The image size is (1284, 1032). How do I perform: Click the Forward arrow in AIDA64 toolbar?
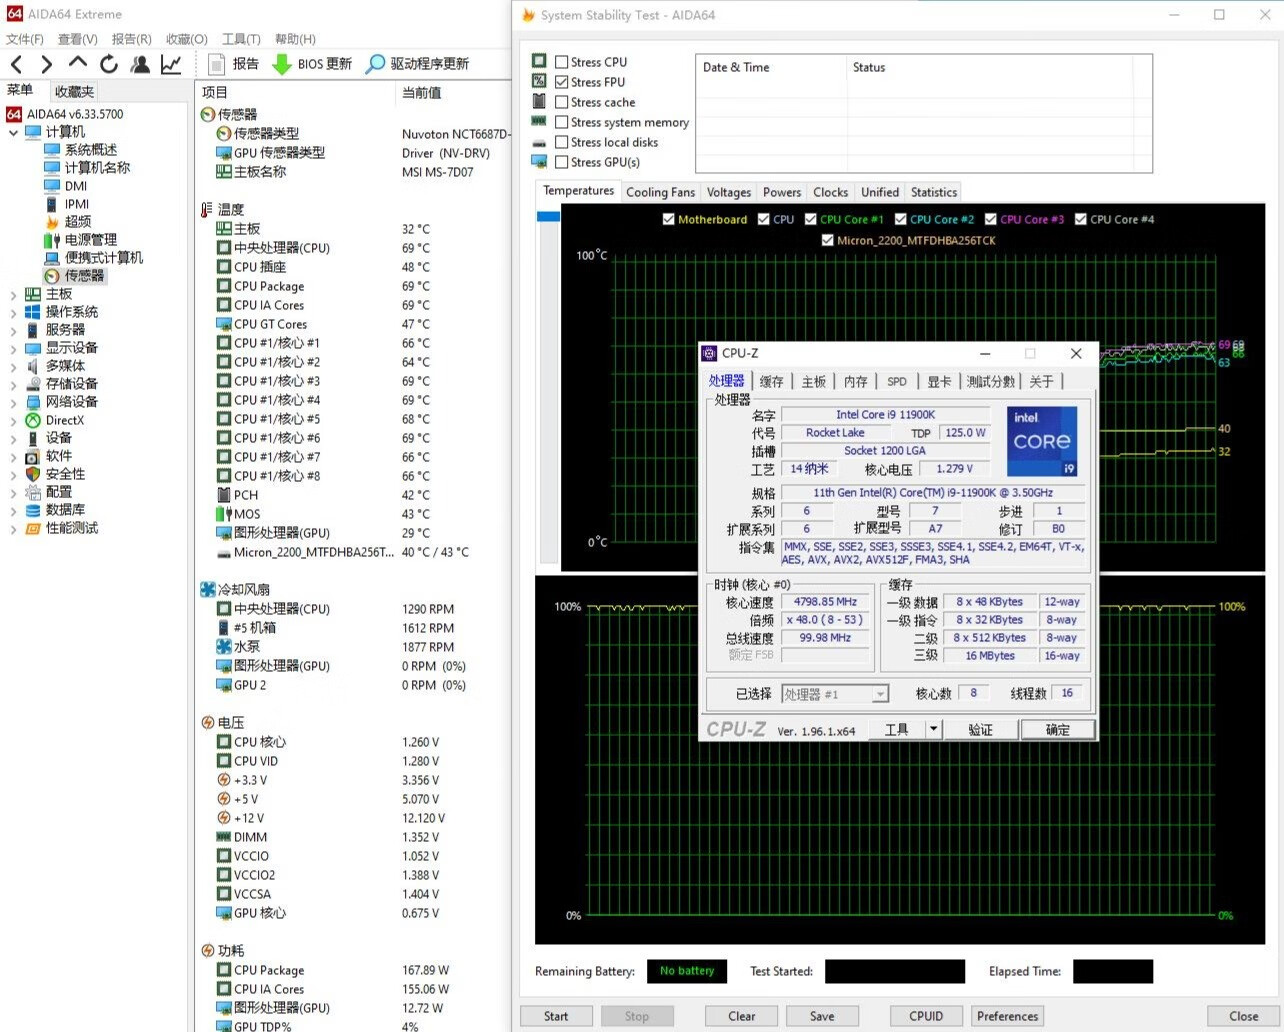click(x=46, y=64)
